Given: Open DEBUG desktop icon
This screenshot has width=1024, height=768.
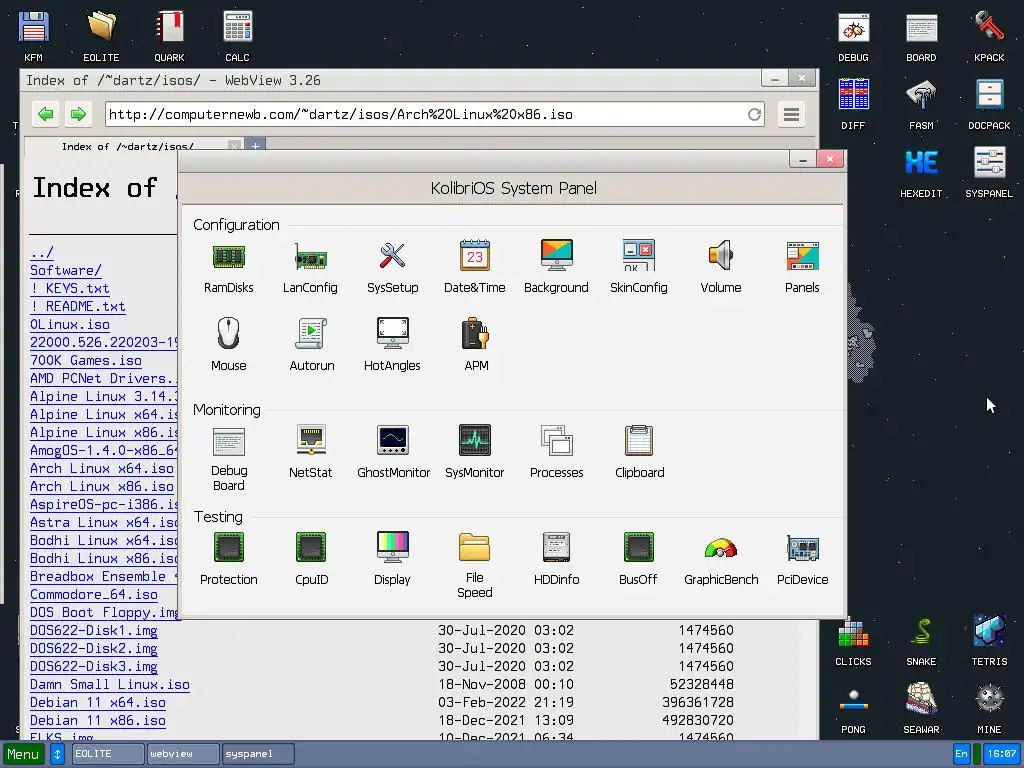Looking at the screenshot, I should pyautogui.click(x=854, y=29).
